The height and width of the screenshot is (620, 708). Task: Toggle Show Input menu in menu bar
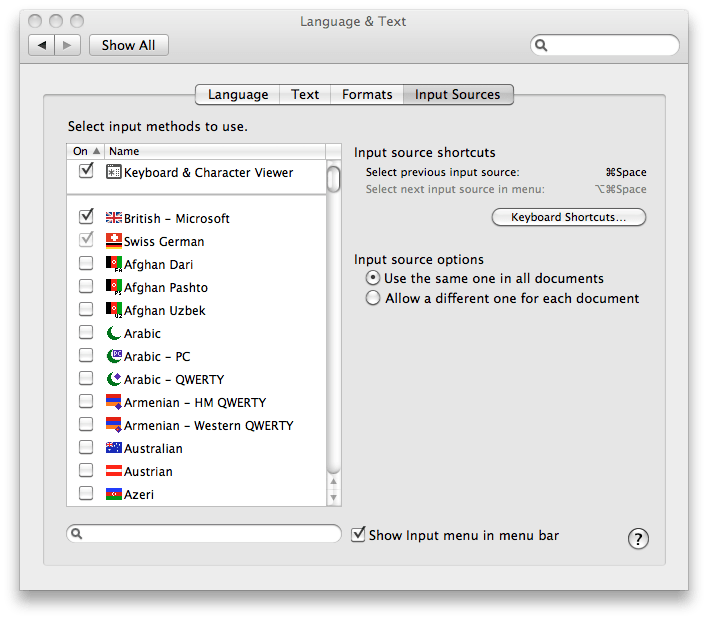pos(358,534)
